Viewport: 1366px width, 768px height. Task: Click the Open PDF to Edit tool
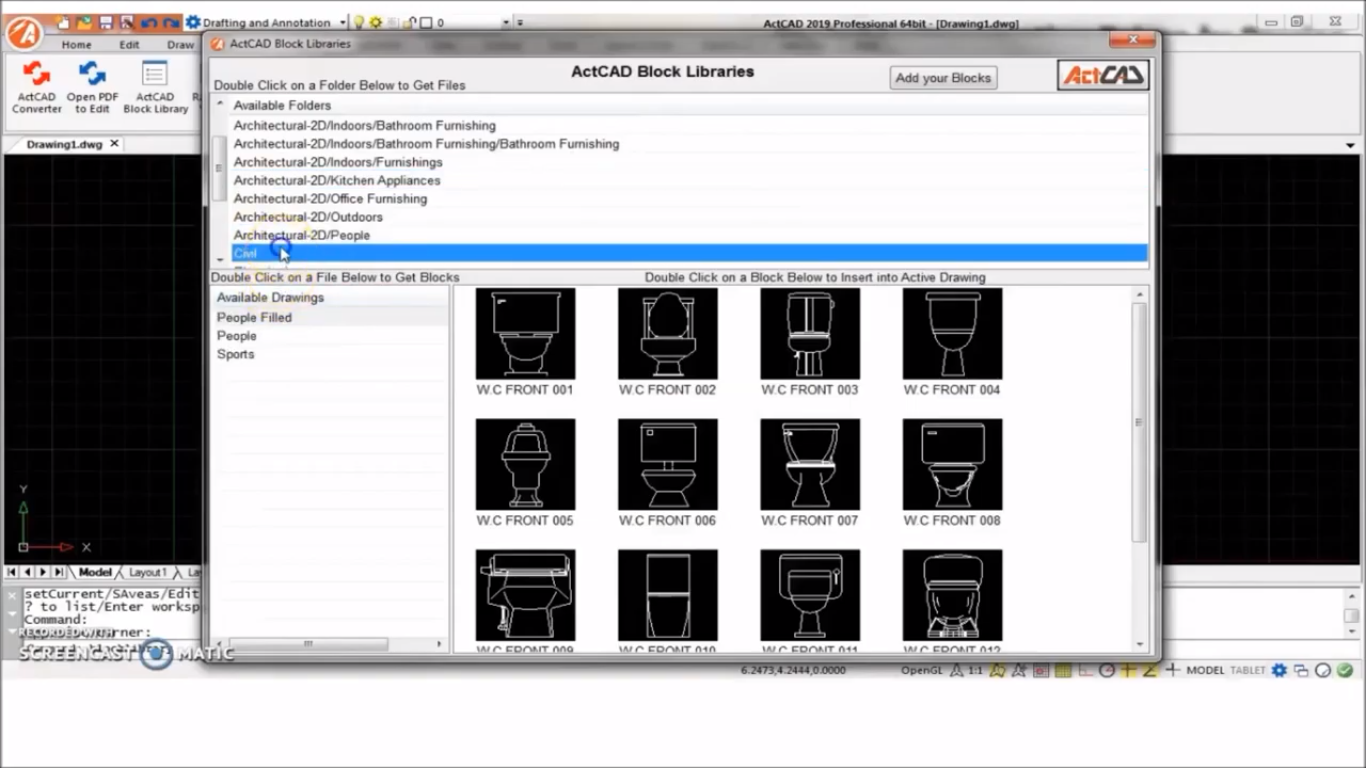click(x=92, y=87)
